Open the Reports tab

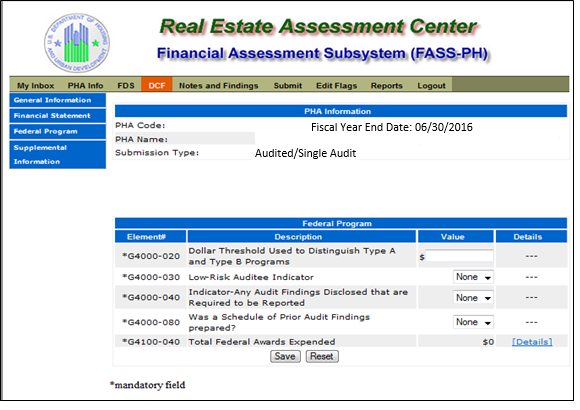coord(387,85)
